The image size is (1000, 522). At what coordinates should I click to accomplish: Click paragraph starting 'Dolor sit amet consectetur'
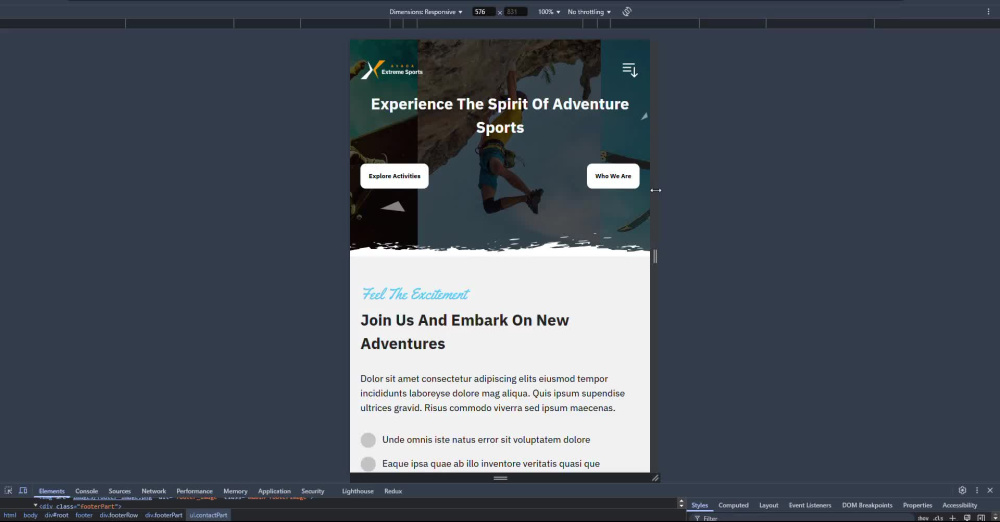click(492, 393)
